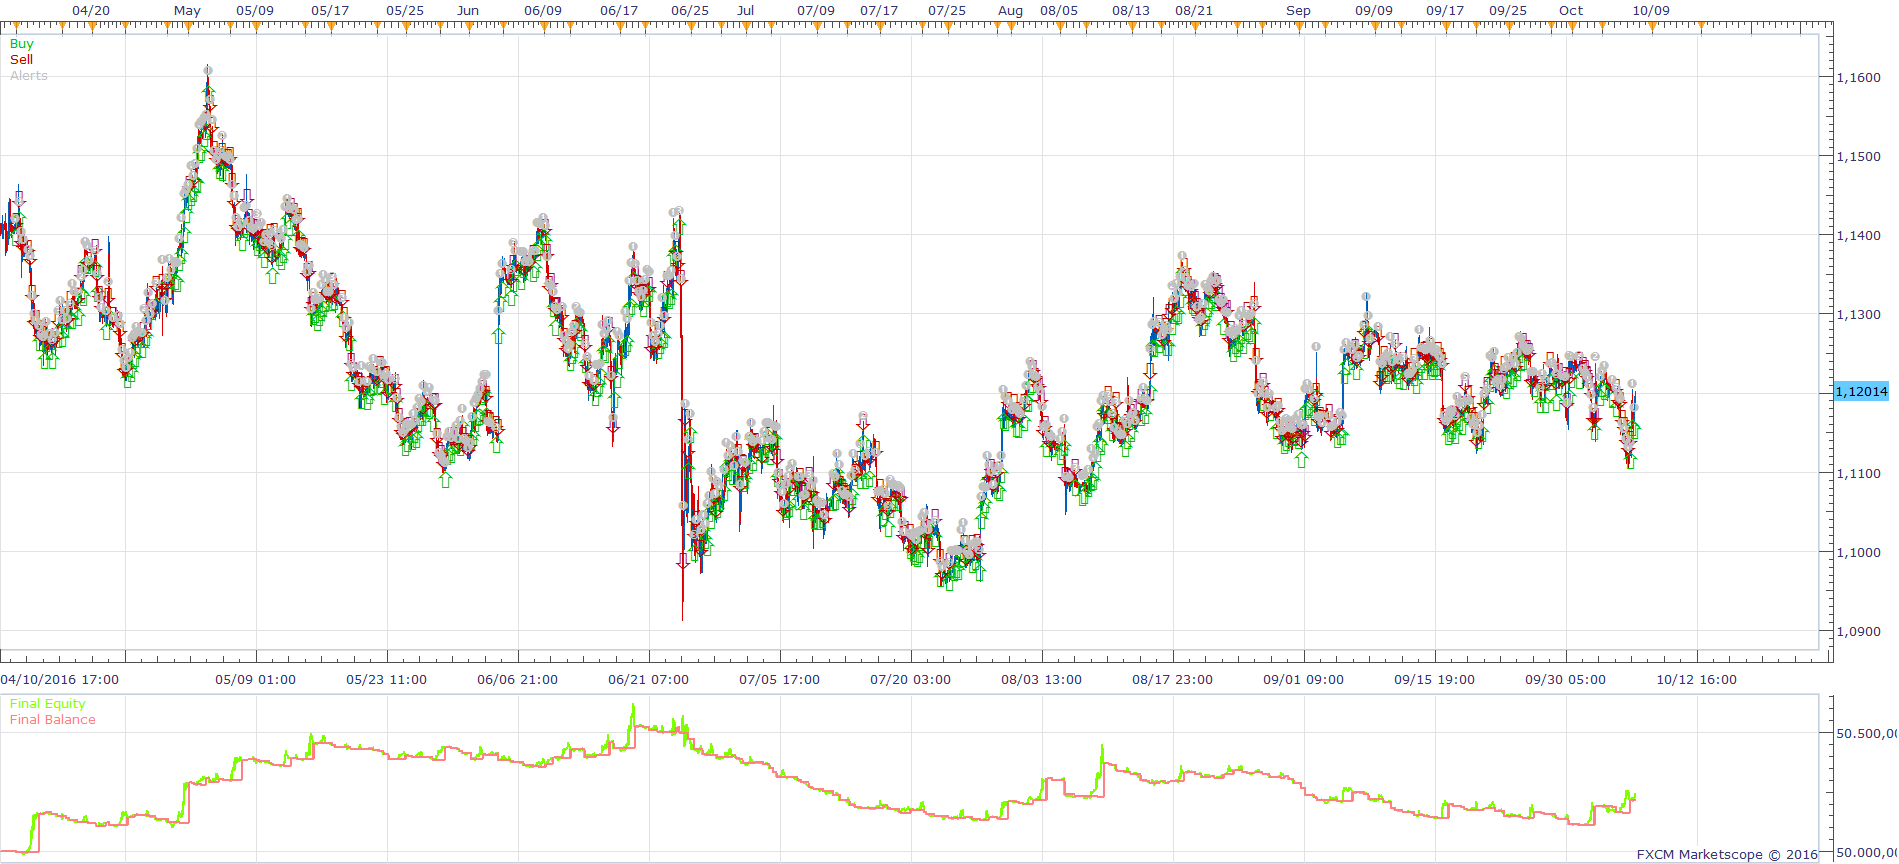
Task: Click the 09/01 09:00 time label
Action: point(1304,680)
